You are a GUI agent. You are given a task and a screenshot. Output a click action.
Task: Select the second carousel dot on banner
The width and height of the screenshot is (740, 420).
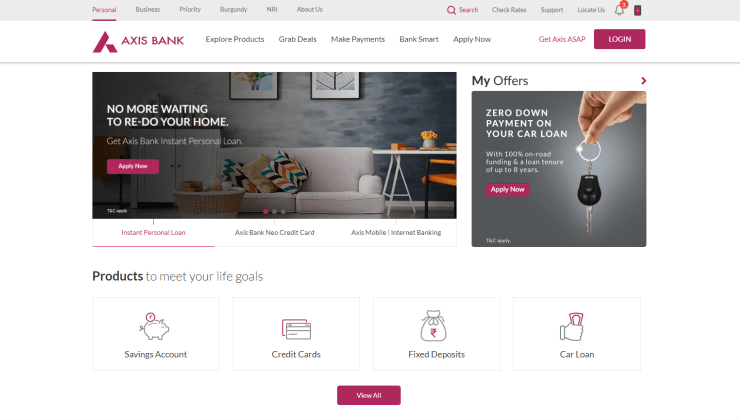pyautogui.click(x=274, y=211)
